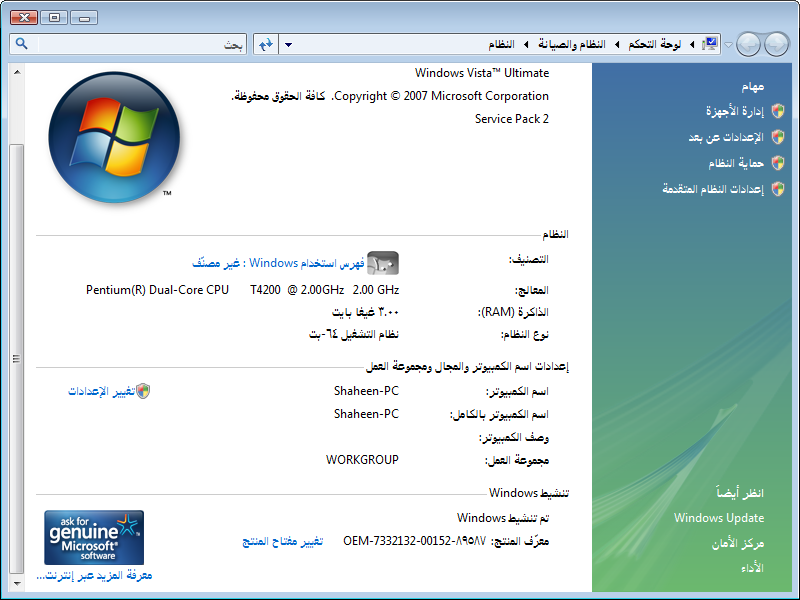Select the لوحة التحكم breadcrumb

pos(655,44)
